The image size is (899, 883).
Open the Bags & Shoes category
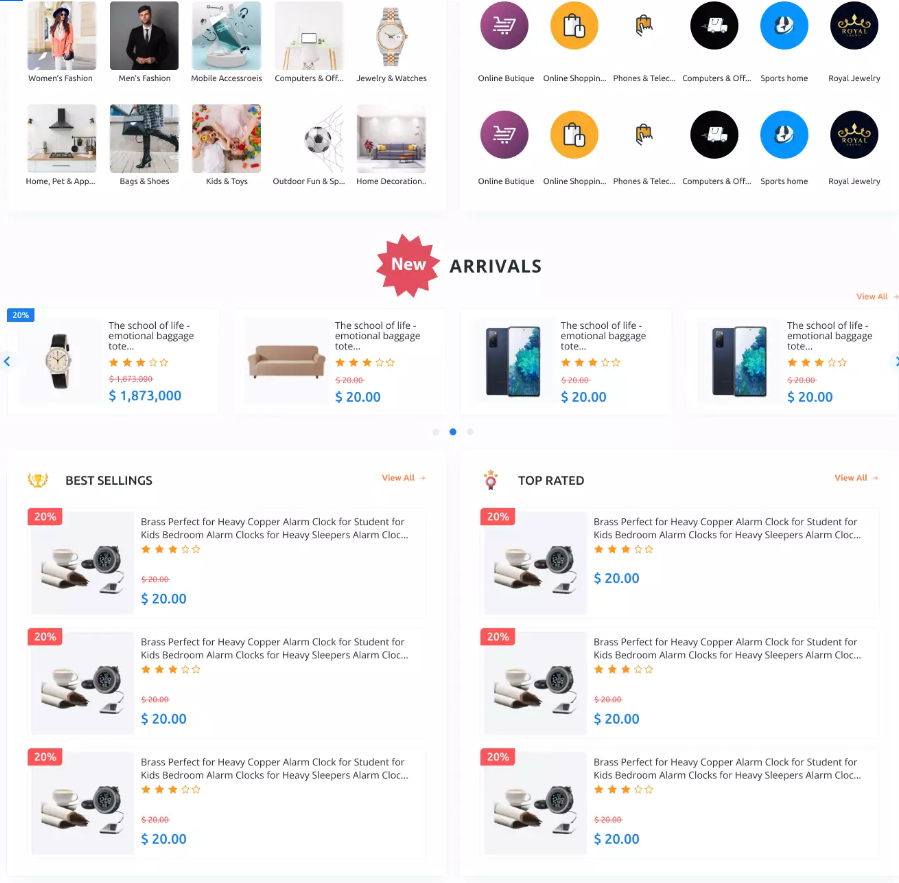144,139
